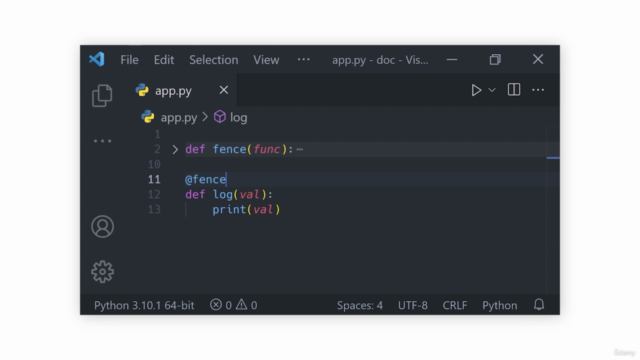Open the run options dropdown arrow
640x360 pixels.
(x=492, y=90)
